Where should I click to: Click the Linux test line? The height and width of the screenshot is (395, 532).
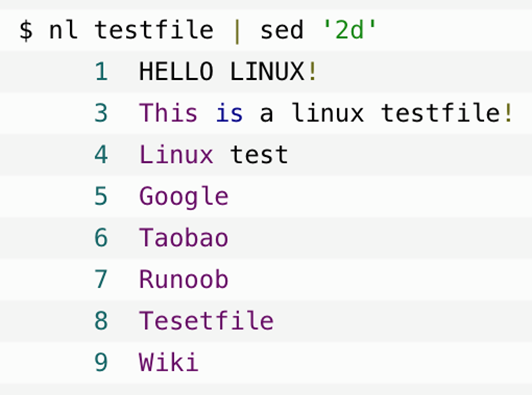(214, 155)
